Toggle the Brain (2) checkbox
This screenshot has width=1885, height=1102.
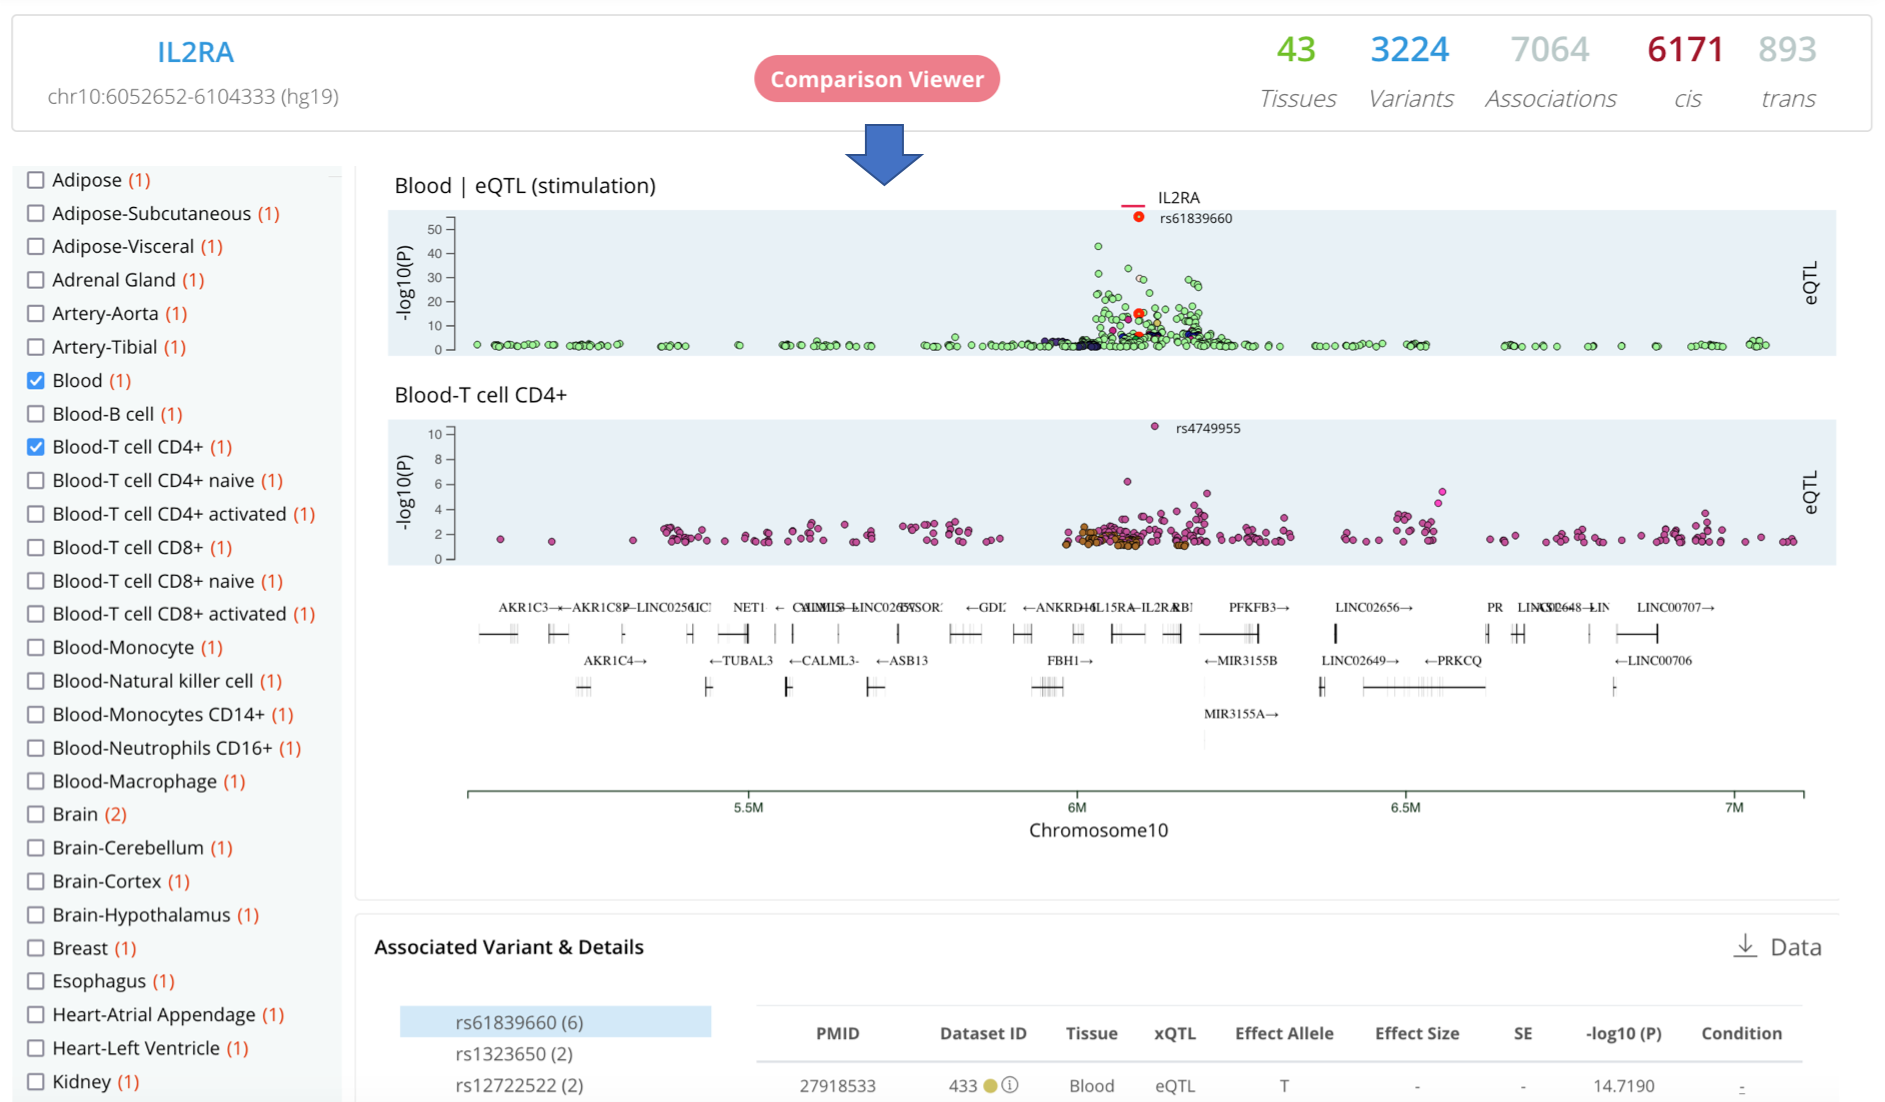(36, 814)
